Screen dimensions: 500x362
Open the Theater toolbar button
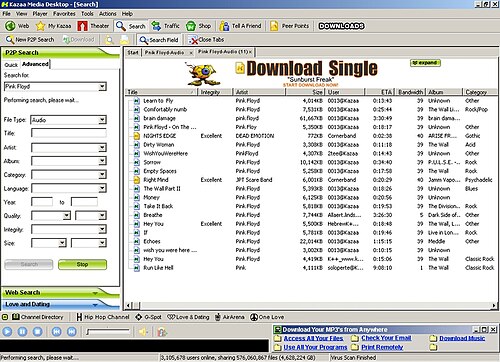coord(93,26)
